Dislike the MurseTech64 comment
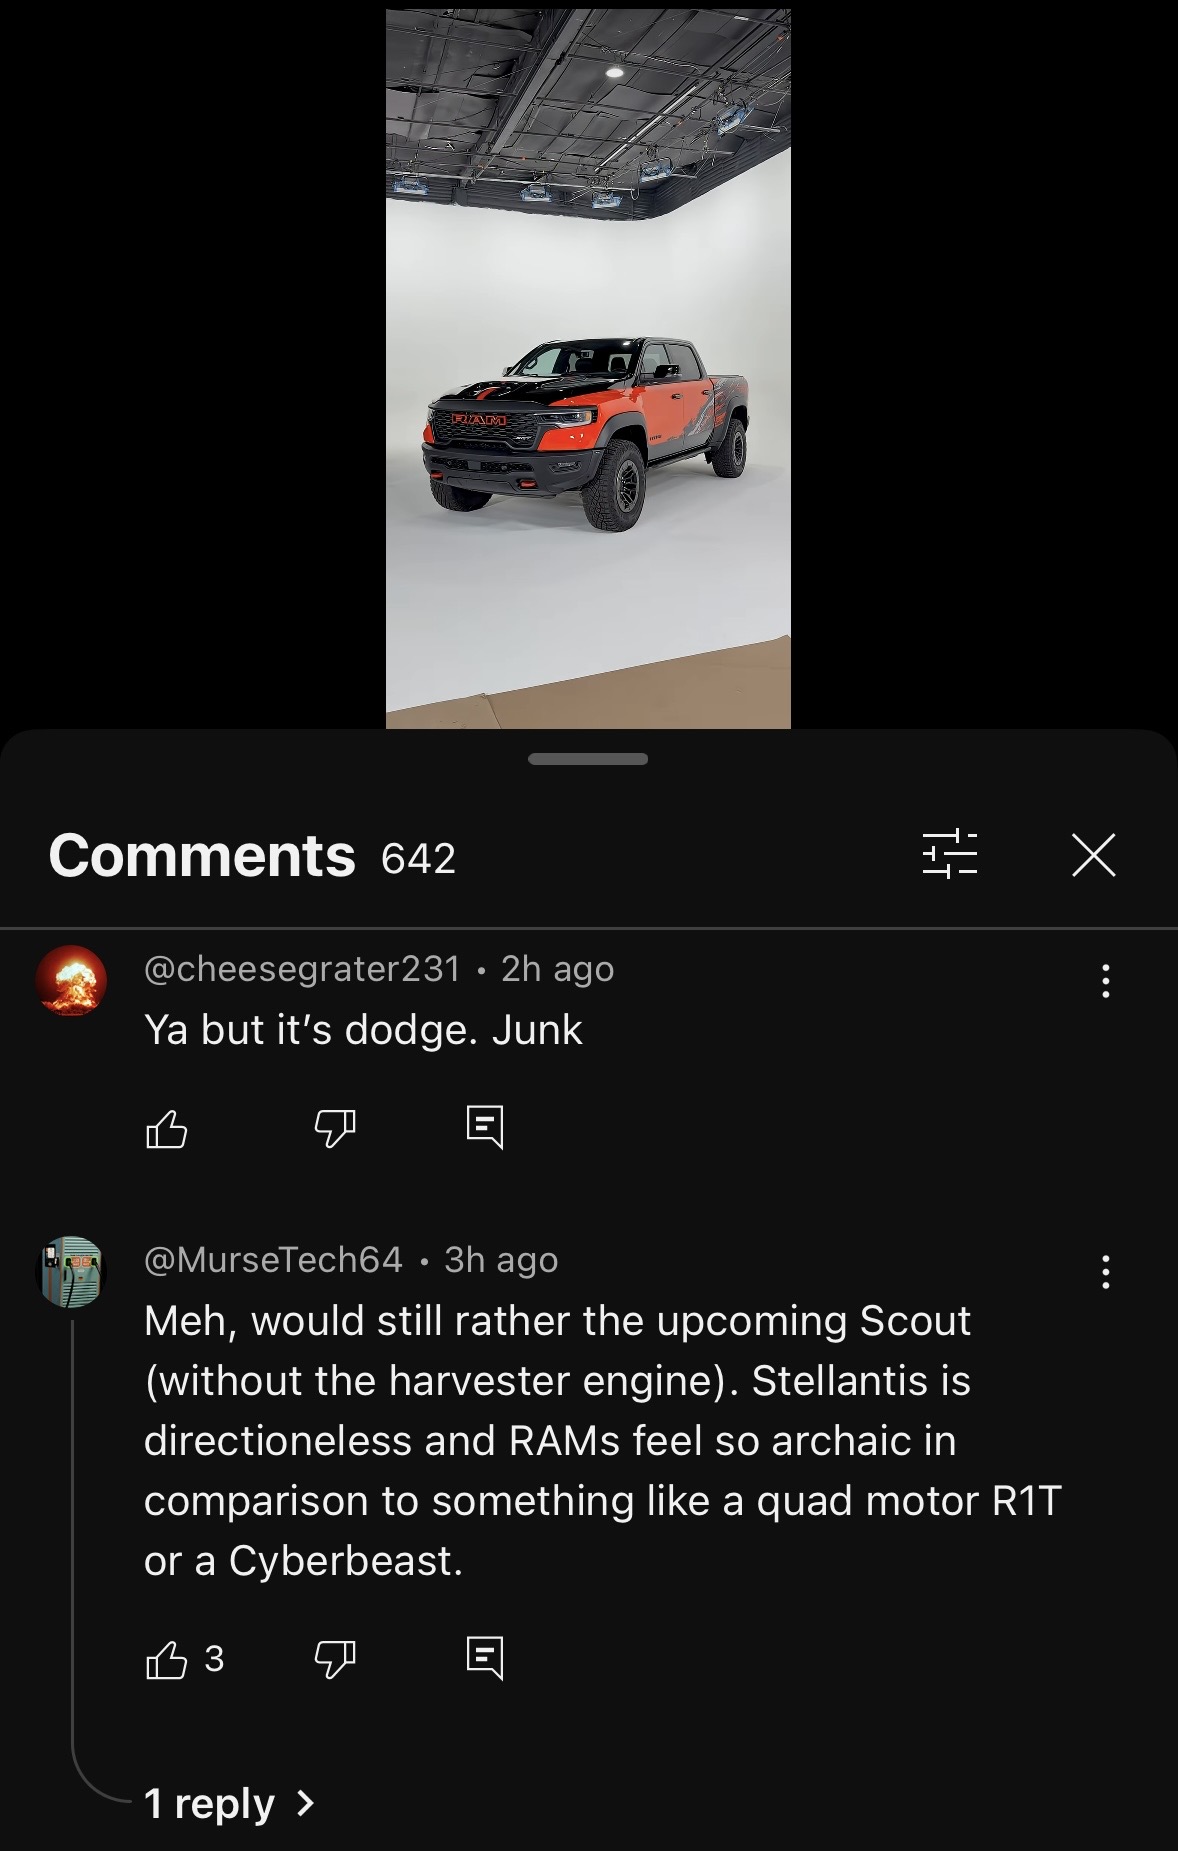The width and height of the screenshot is (1178, 1851). pyautogui.click(x=335, y=1660)
